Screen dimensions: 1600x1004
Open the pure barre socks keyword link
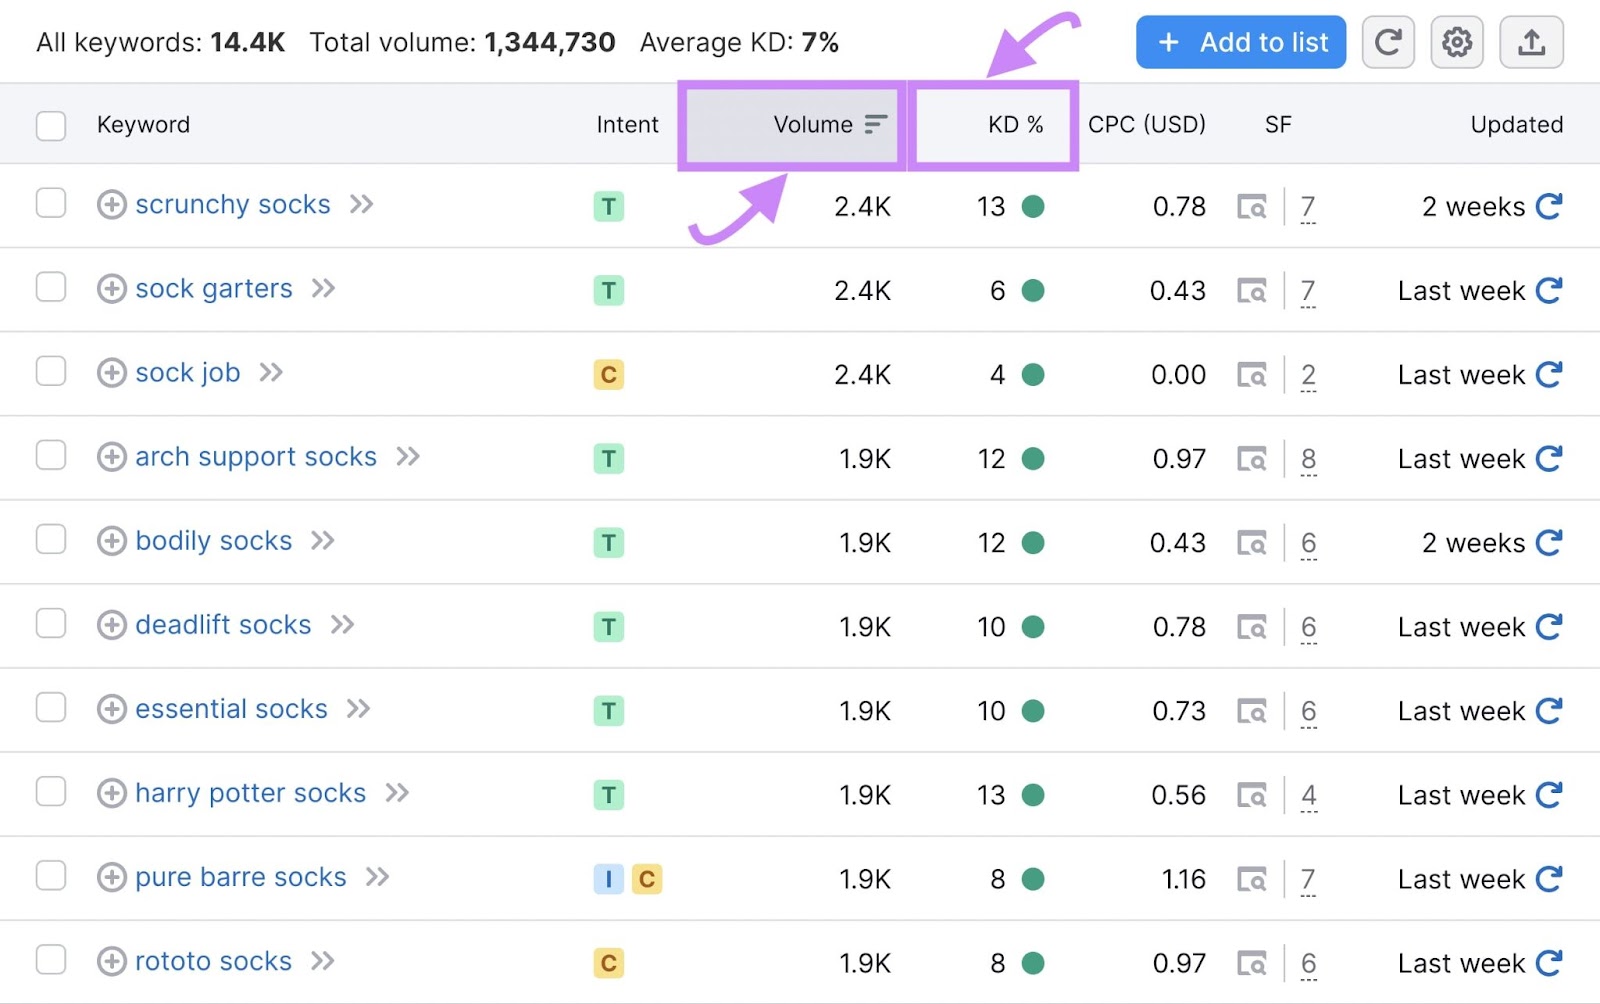pos(241,877)
